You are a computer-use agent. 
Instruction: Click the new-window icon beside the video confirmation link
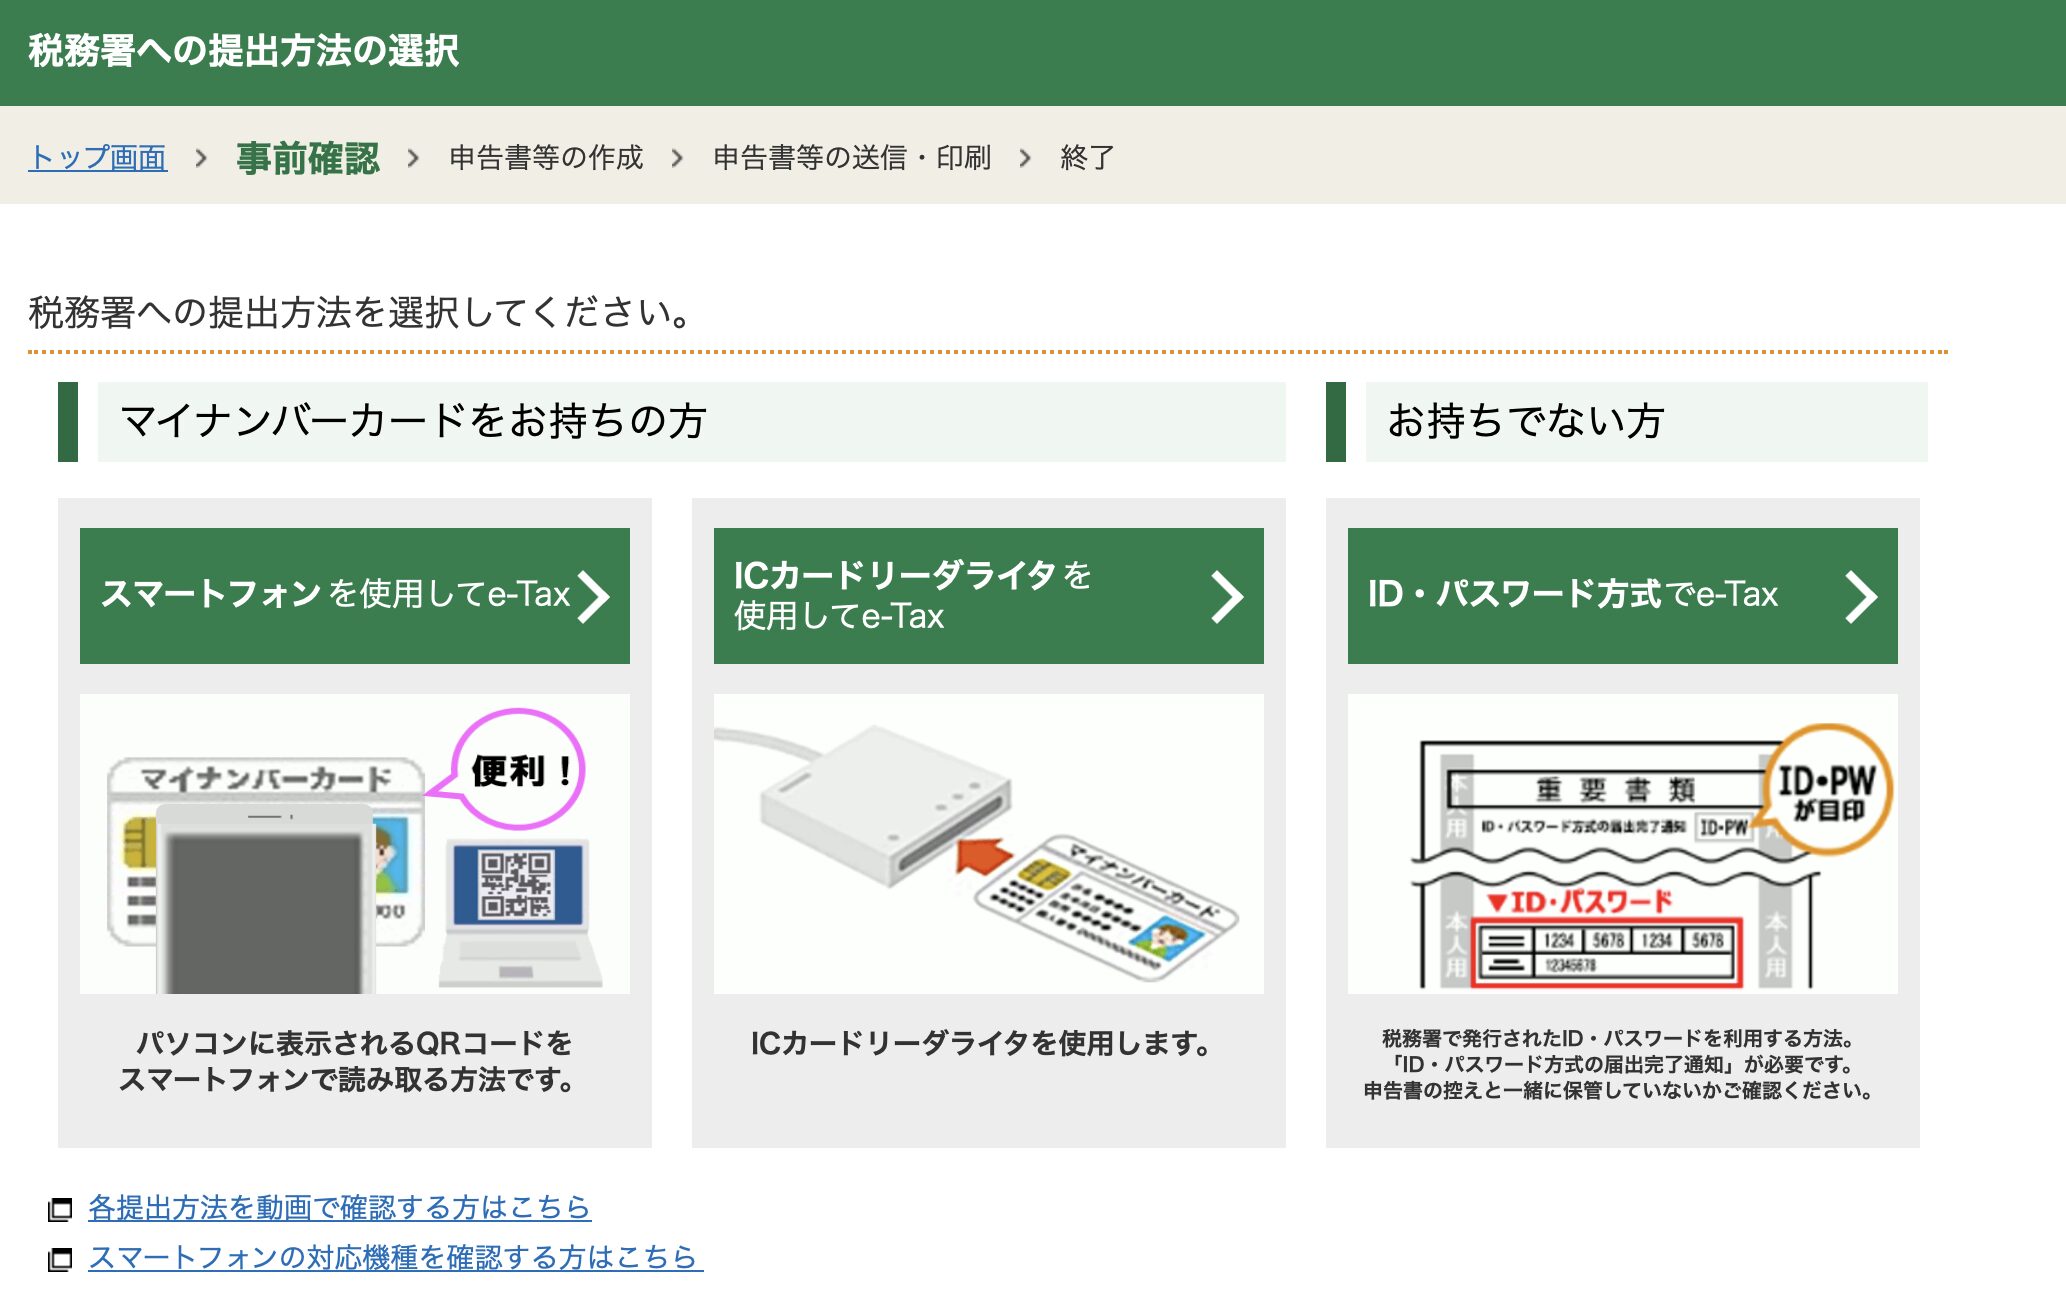click(x=60, y=1209)
